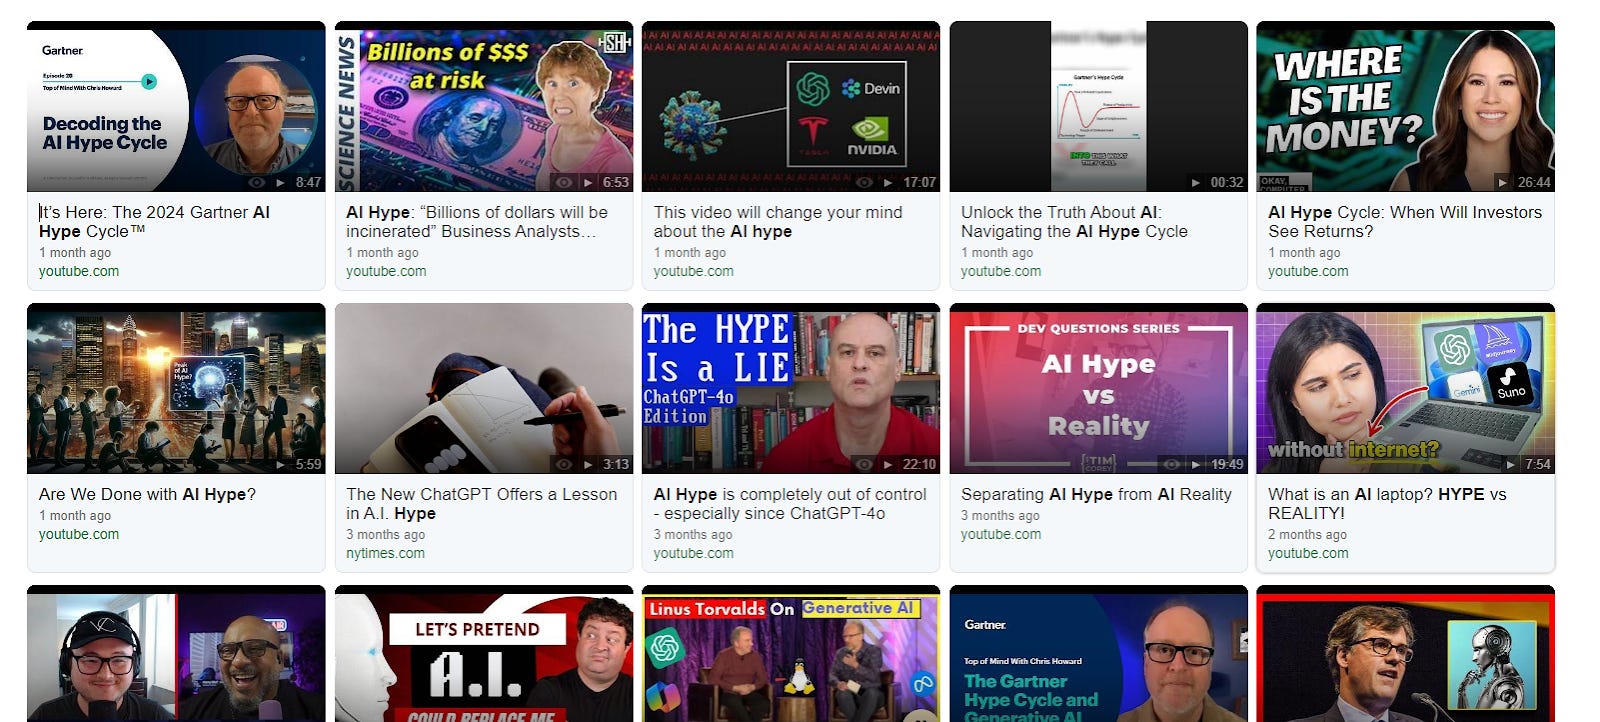Click the play icon beside the 17:07 duration
Image resolution: width=1600 pixels, height=722 pixels.
coord(888,182)
